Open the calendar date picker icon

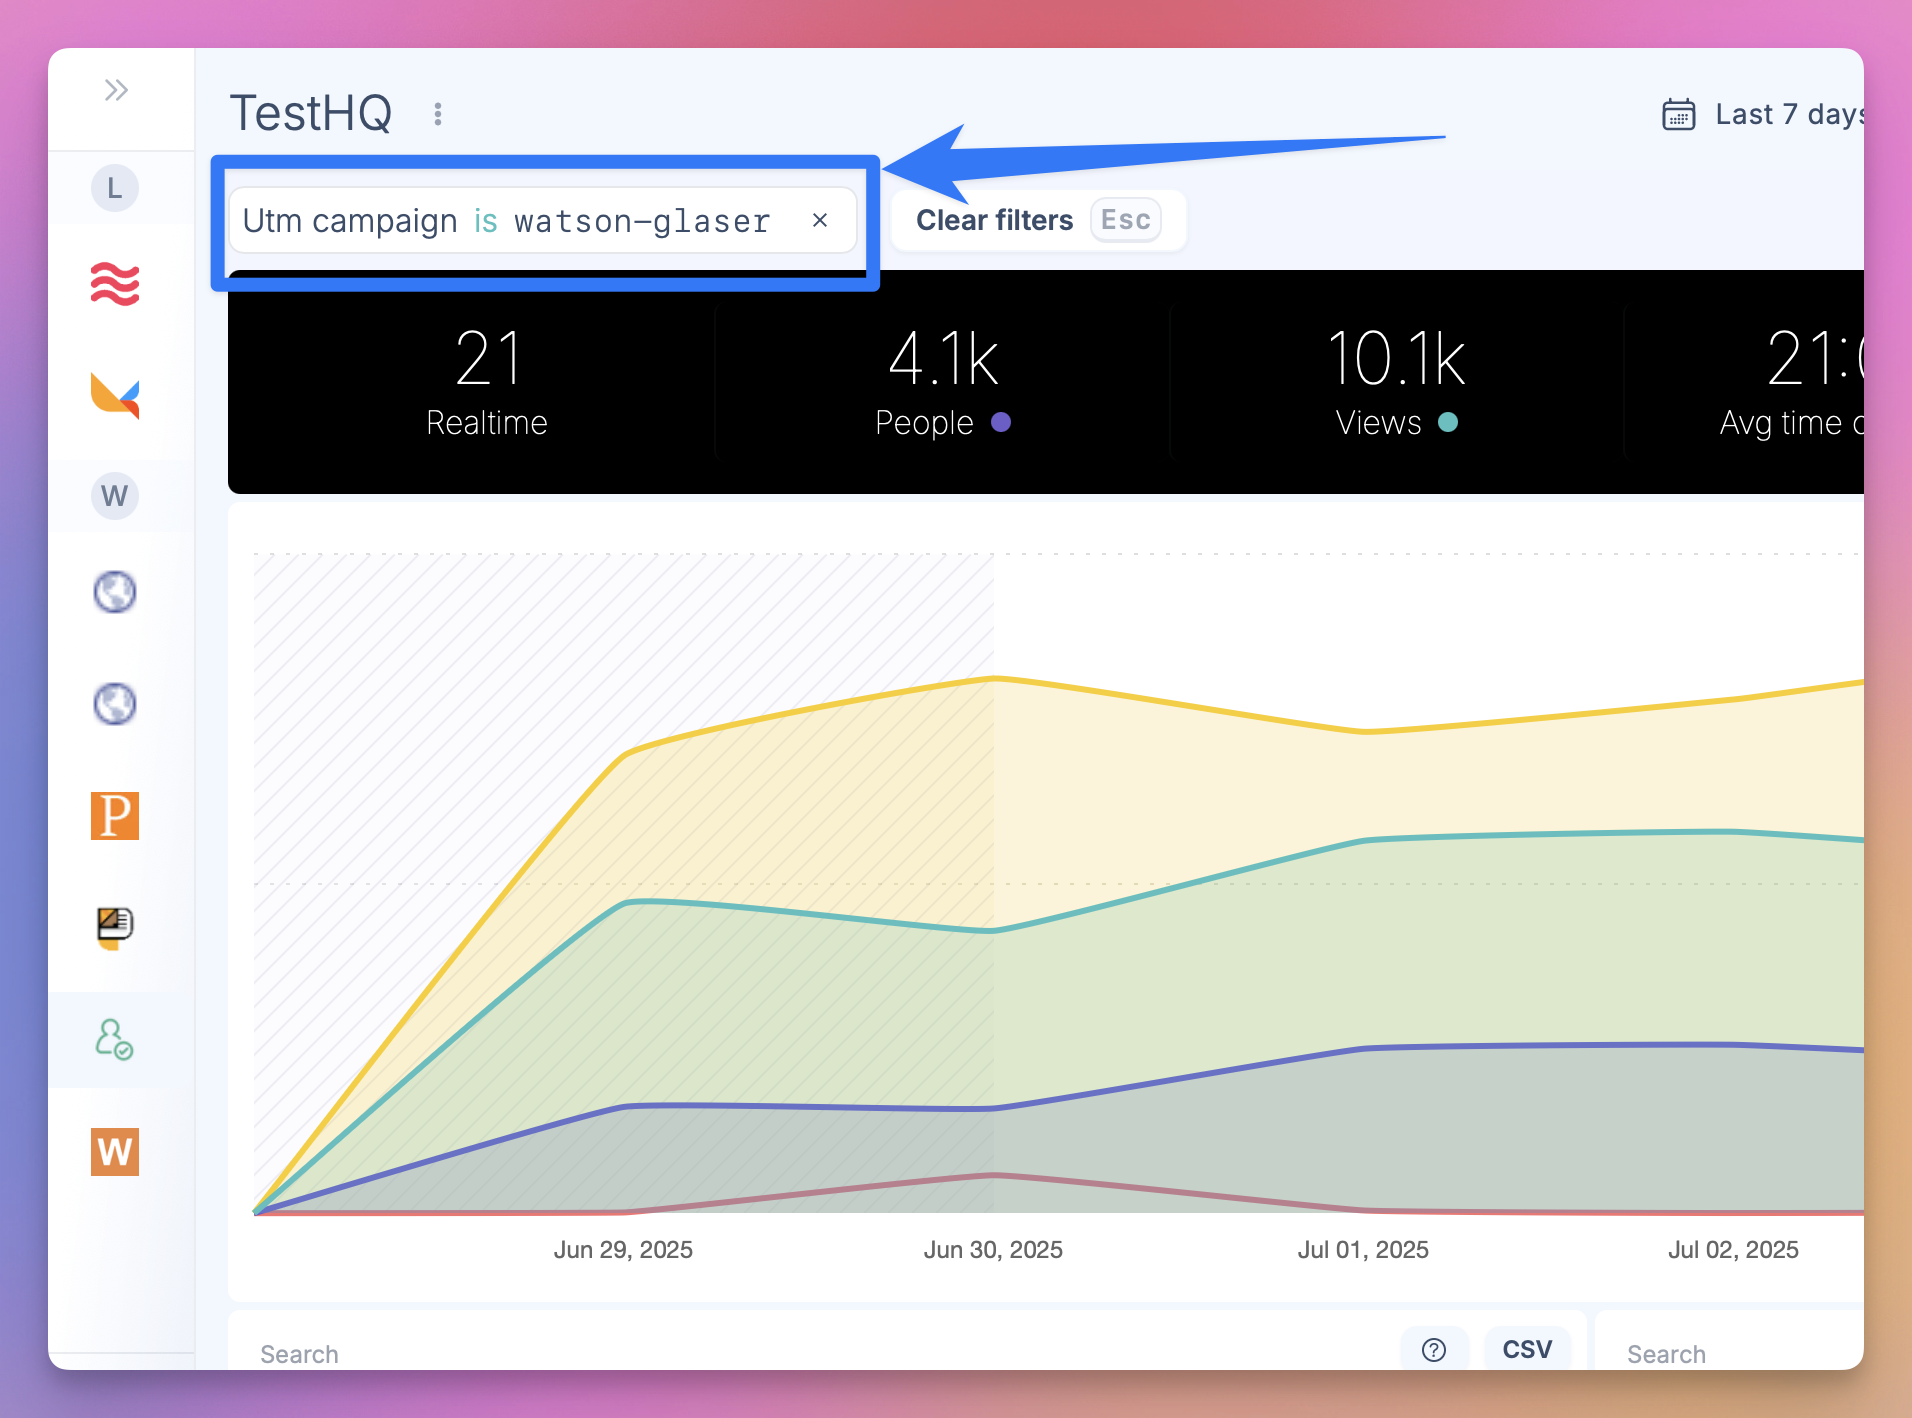pos(1677,114)
